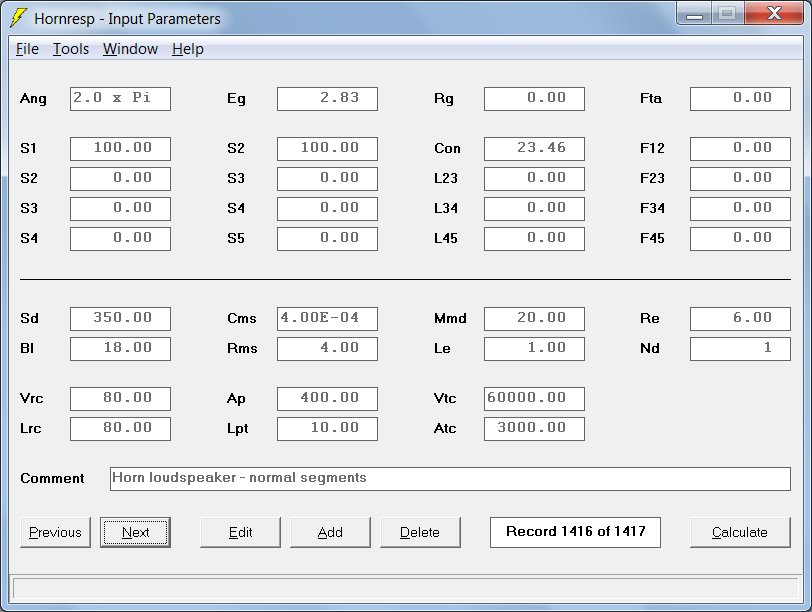Advance to the next record
812x612 pixels.
135,532
